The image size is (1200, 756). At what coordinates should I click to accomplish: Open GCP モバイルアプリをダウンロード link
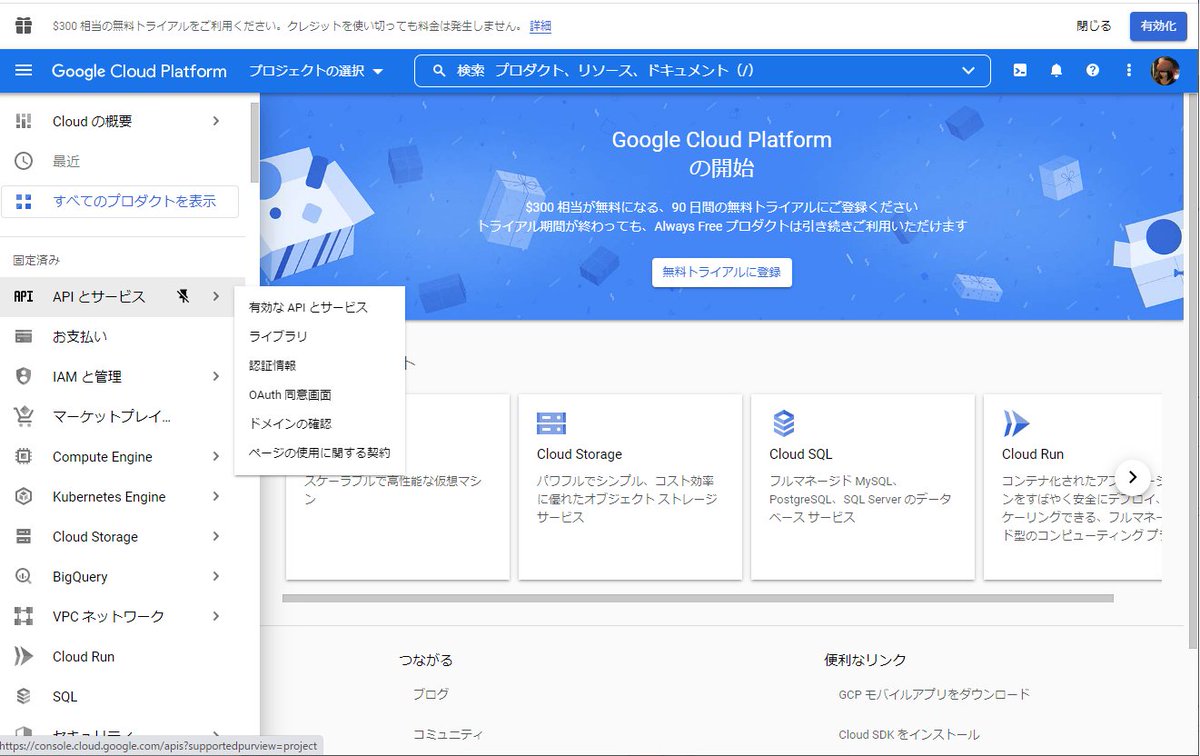coord(934,694)
